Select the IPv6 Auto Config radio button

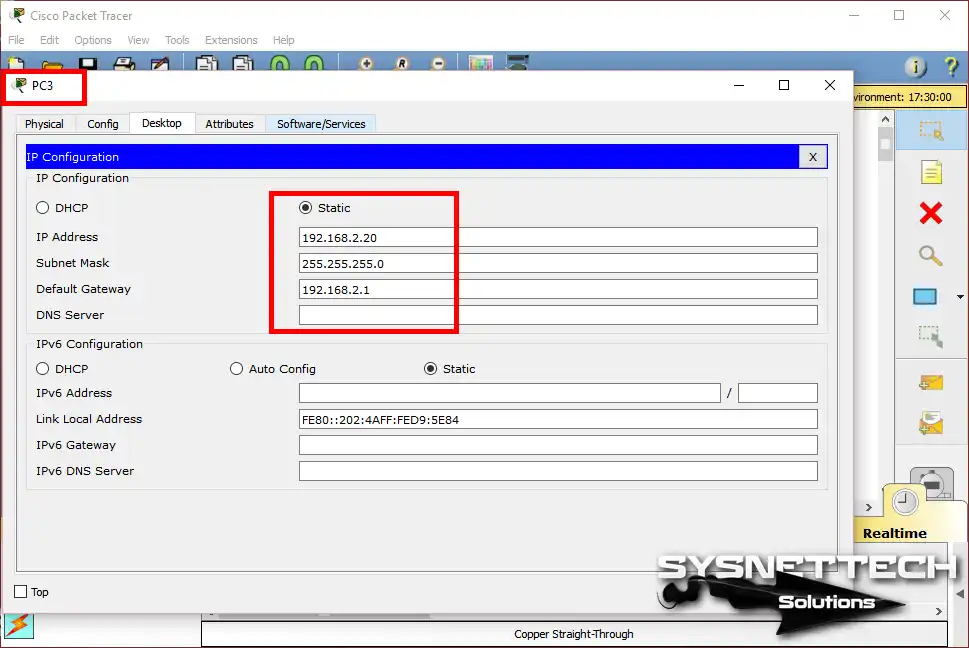point(236,369)
